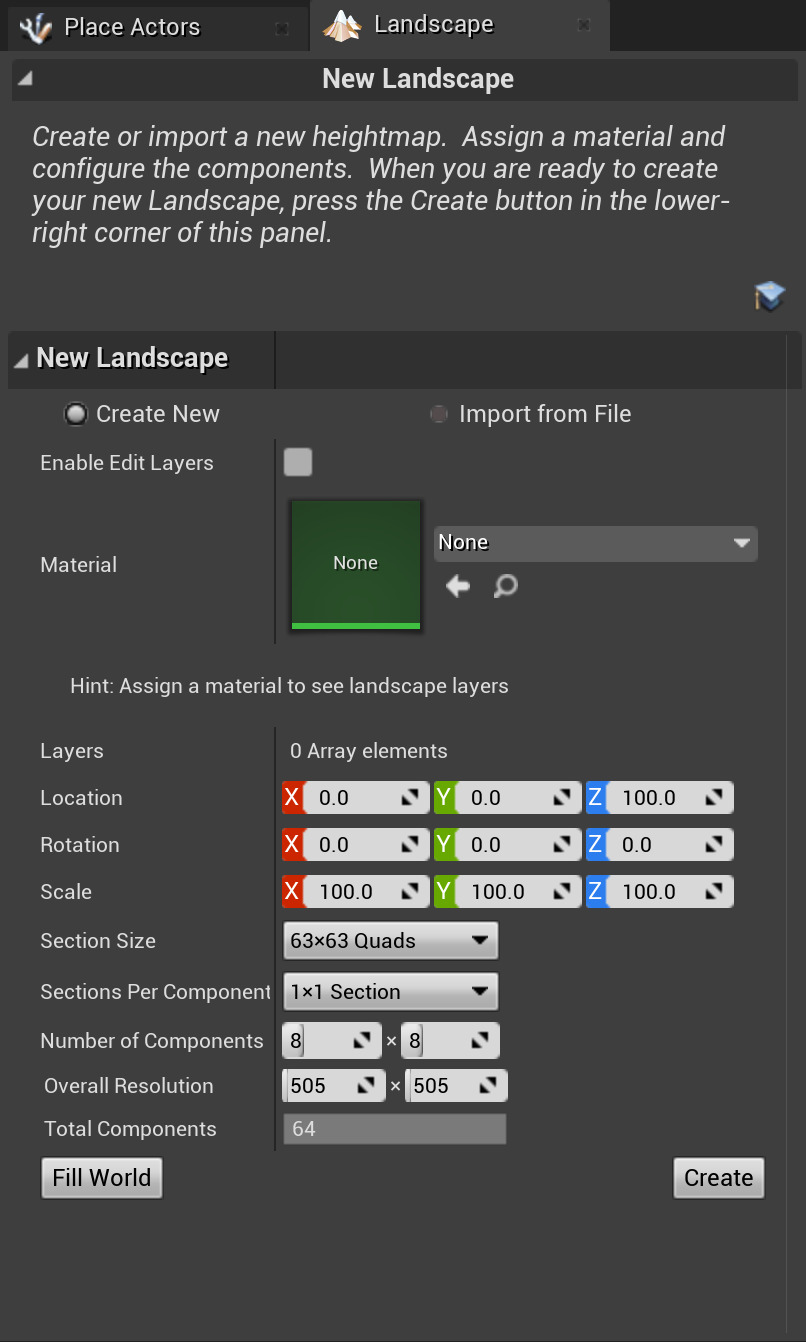Collapse the panel with the top-left triangle
The height and width of the screenshot is (1342, 806).
[24, 78]
